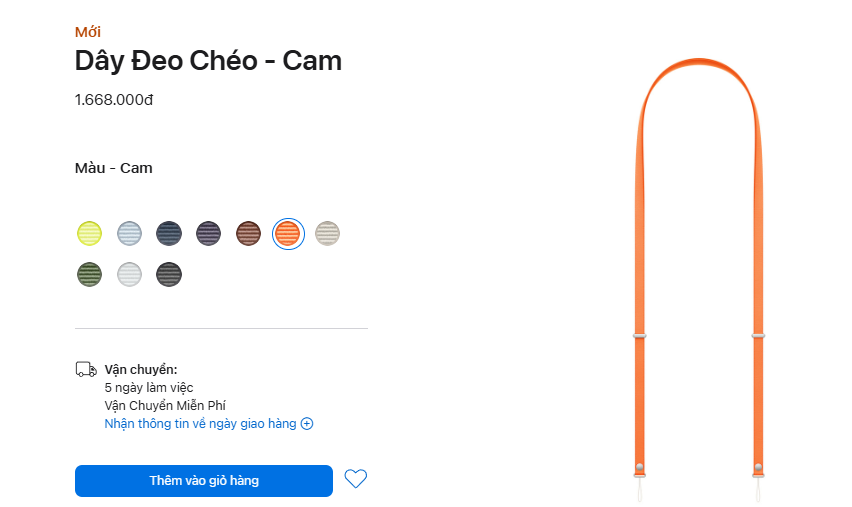Viewport: 852px width, 507px height.
Task: Choose the brown strap color swatch
Action: [x=248, y=233]
